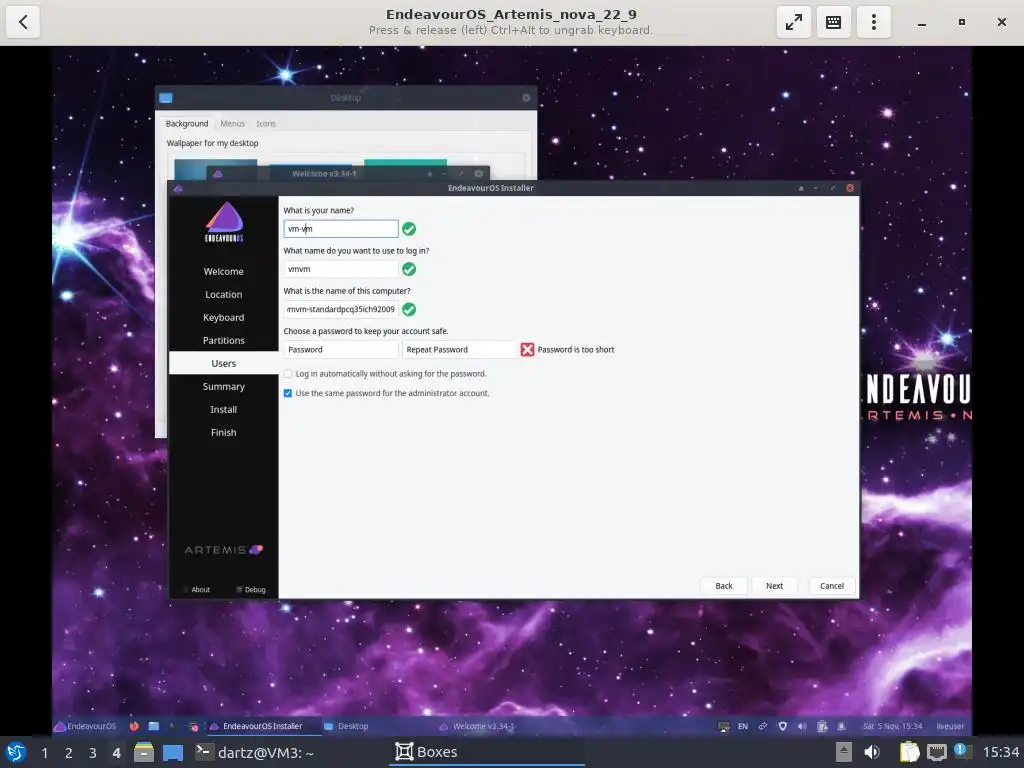1024x768 pixels.
Task: Click the clipboard icon in the guest tray
Action: click(822, 726)
